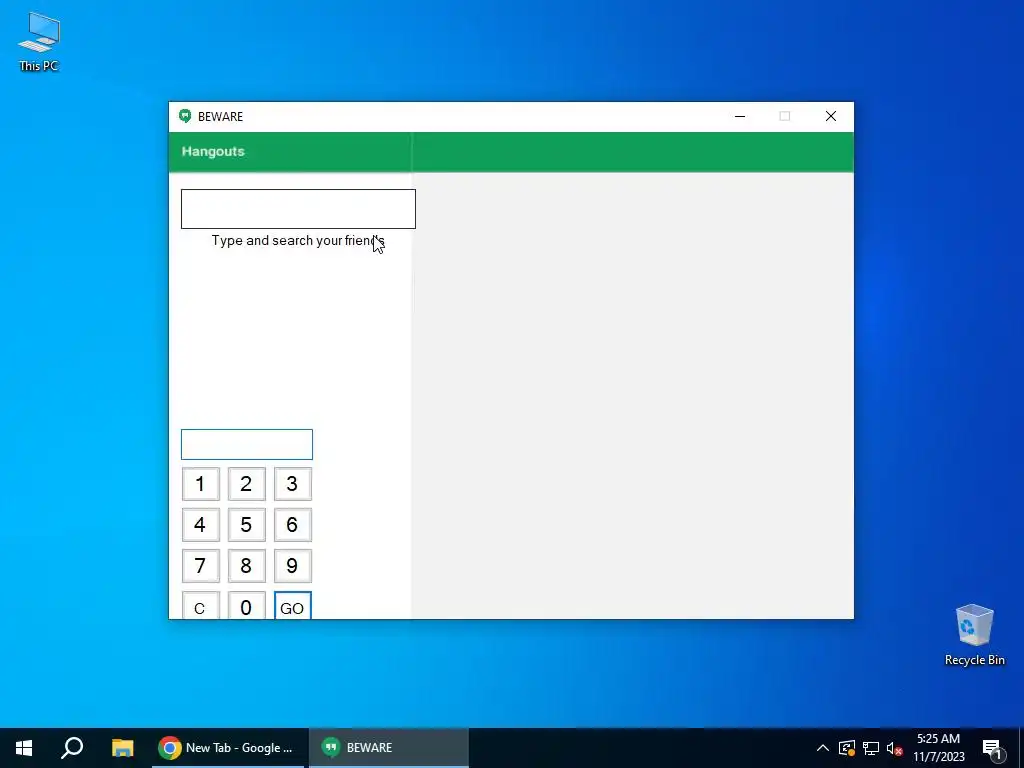Open the clock and date flyout

(x=938, y=748)
